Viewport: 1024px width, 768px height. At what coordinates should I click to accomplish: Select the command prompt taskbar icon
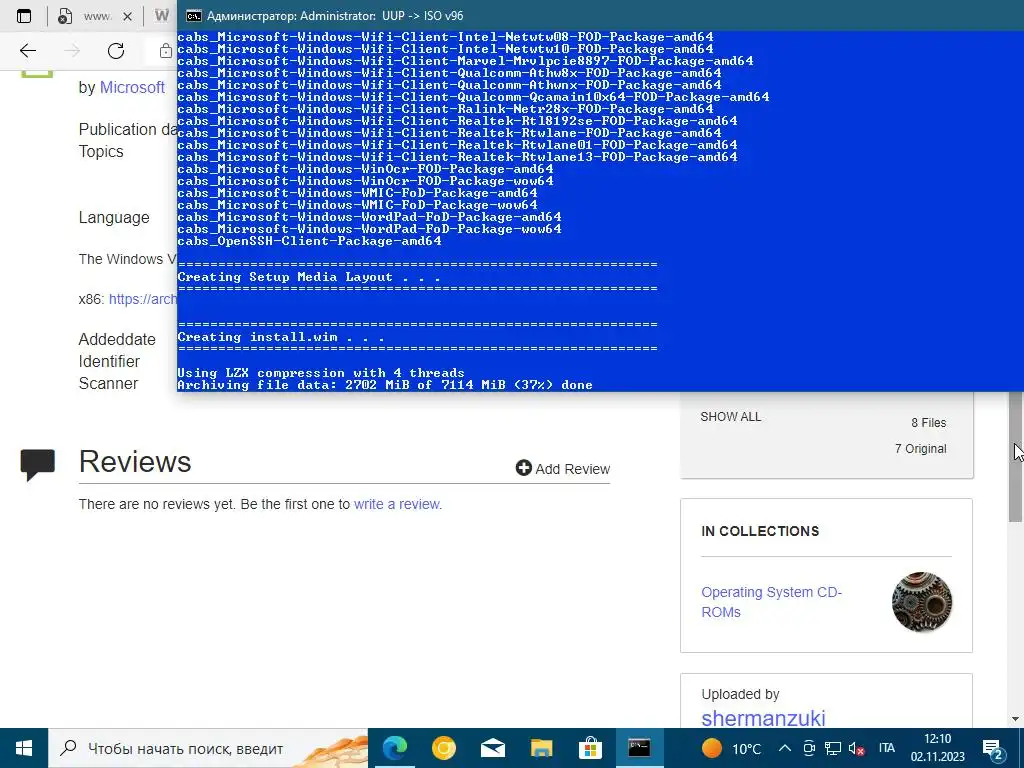tap(639, 748)
